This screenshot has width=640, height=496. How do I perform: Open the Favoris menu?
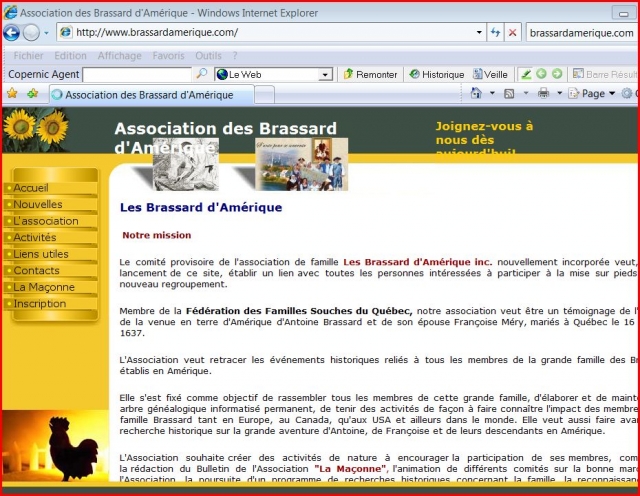[168, 56]
